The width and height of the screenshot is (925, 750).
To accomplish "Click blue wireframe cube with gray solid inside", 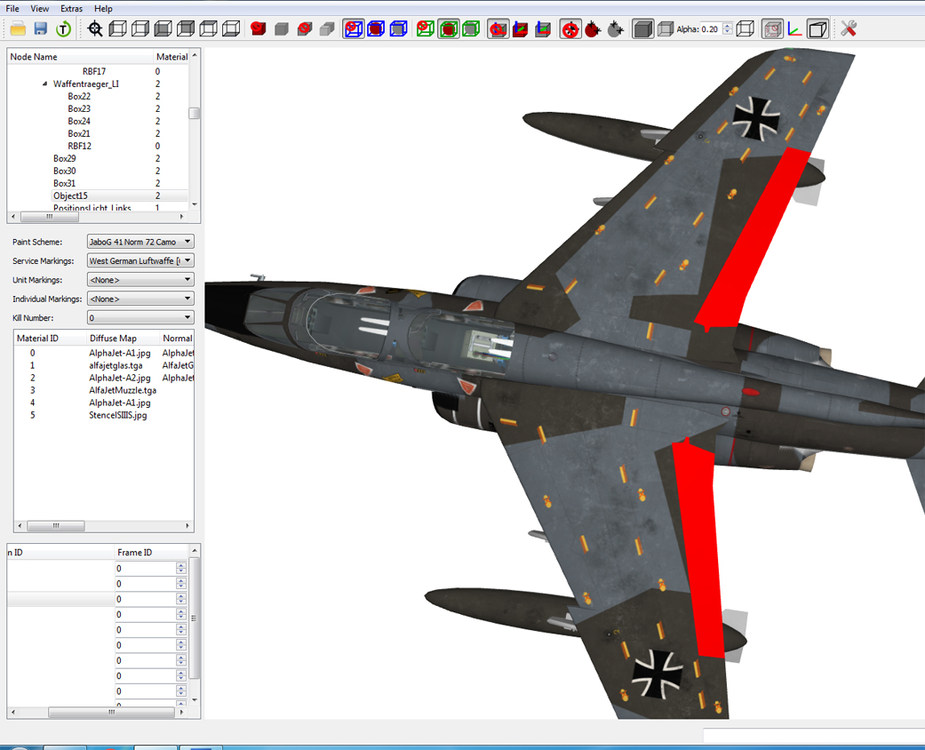I will tap(399, 28).
